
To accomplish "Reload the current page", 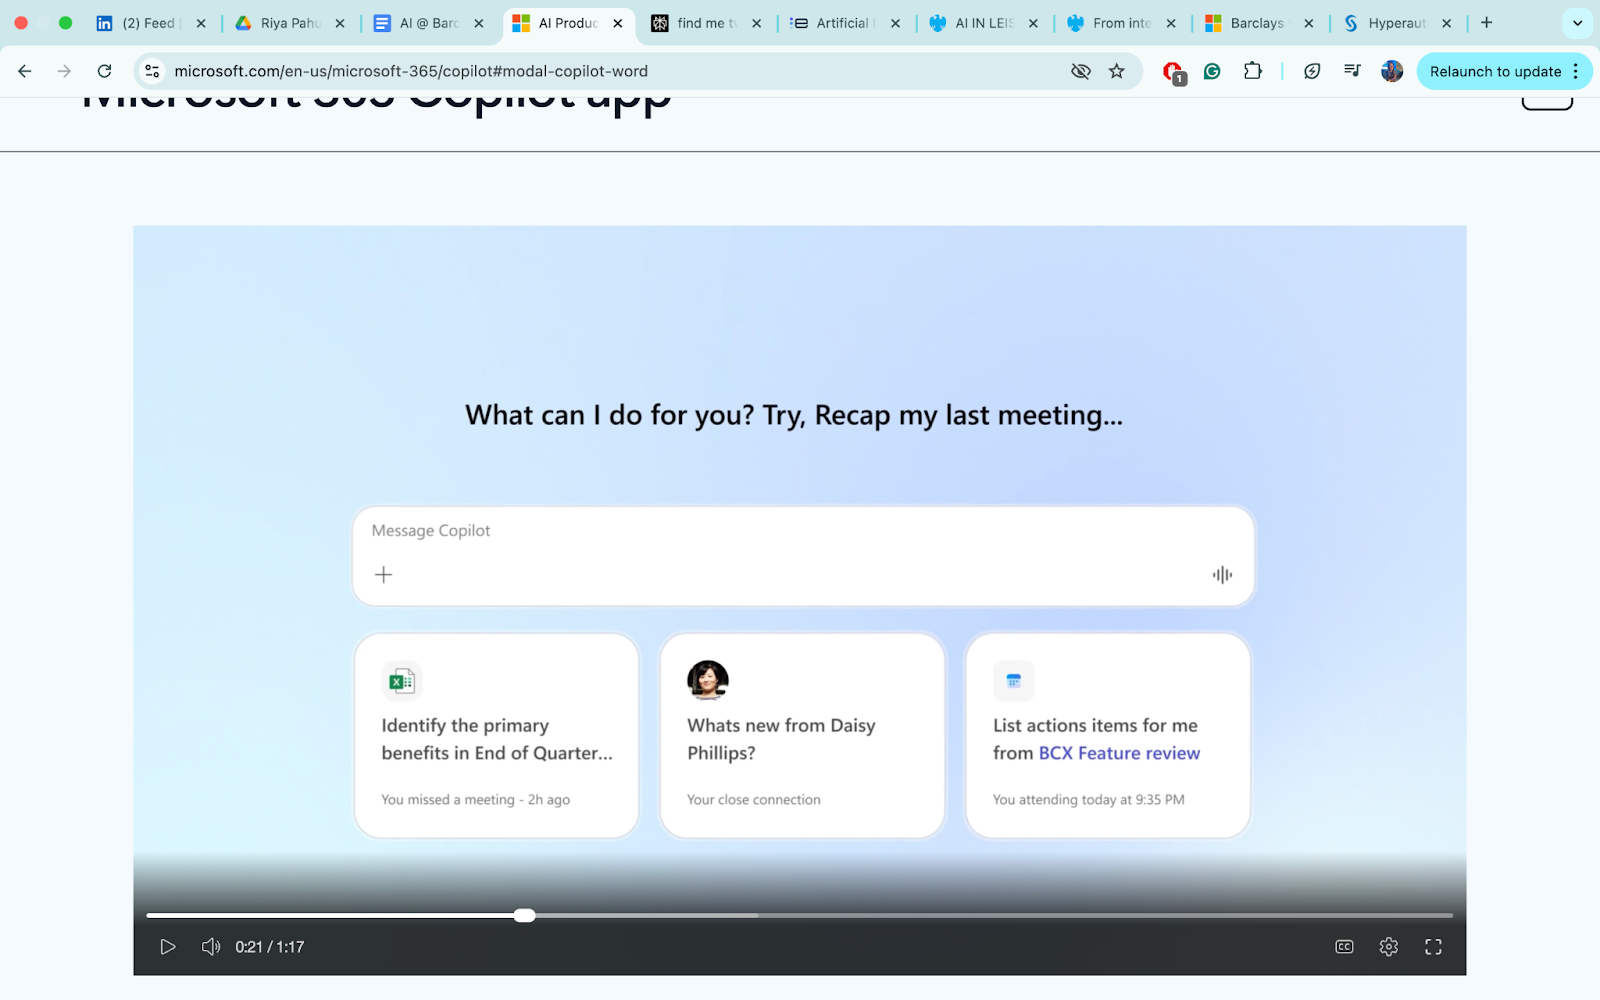I will pyautogui.click(x=104, y=71).
